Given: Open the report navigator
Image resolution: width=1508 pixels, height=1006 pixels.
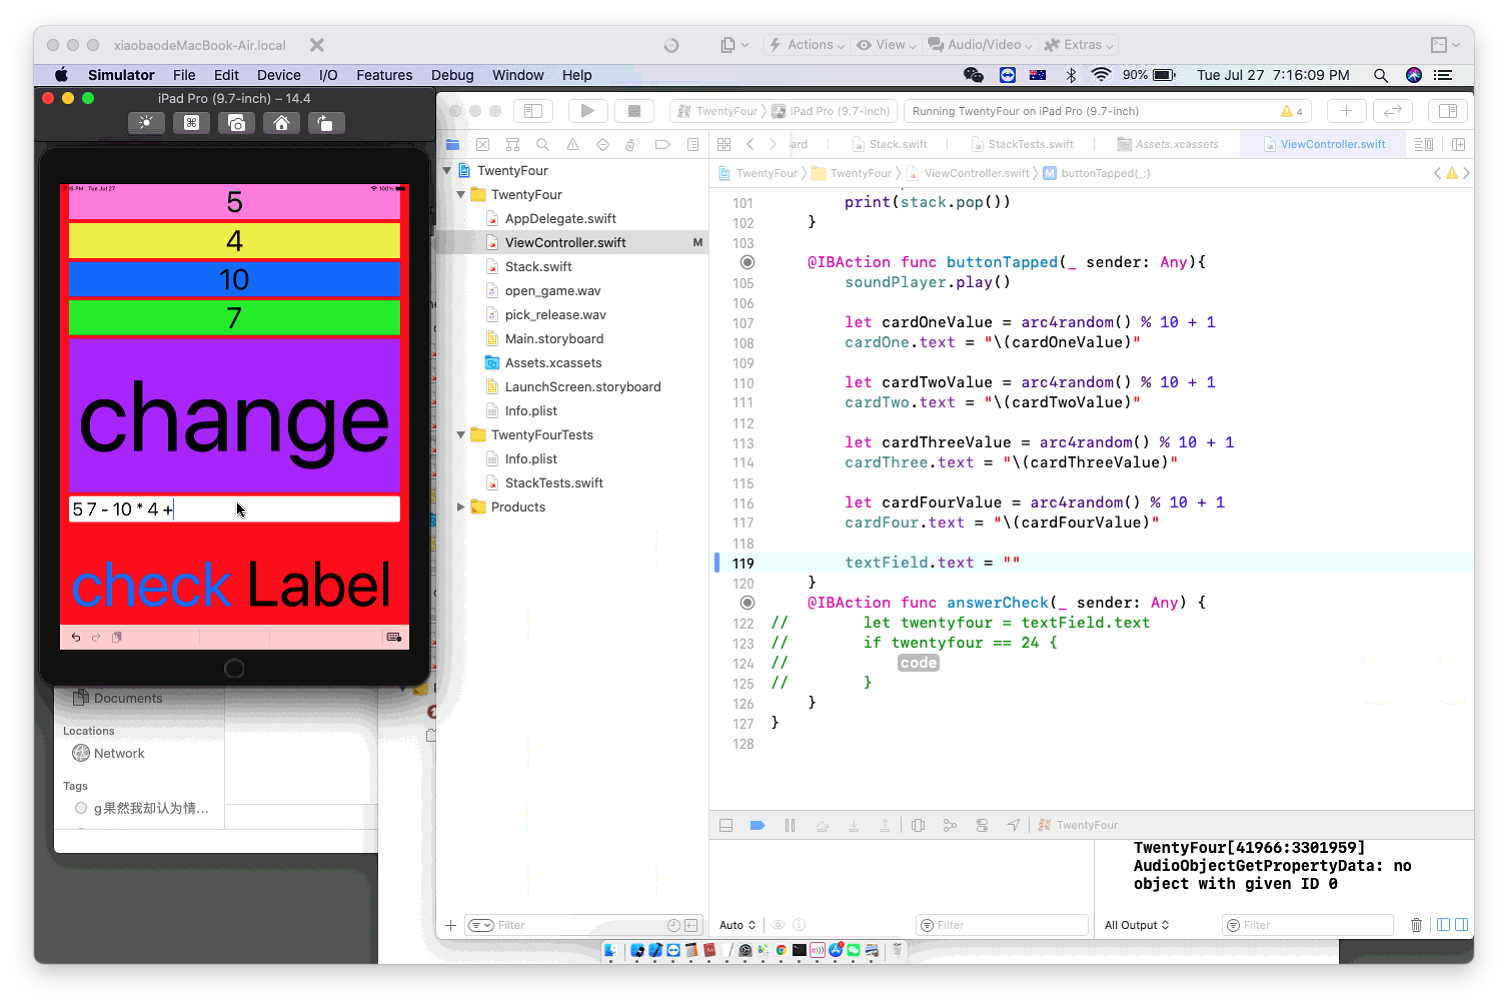Looking at the screenshot, I should coord(693,145).
